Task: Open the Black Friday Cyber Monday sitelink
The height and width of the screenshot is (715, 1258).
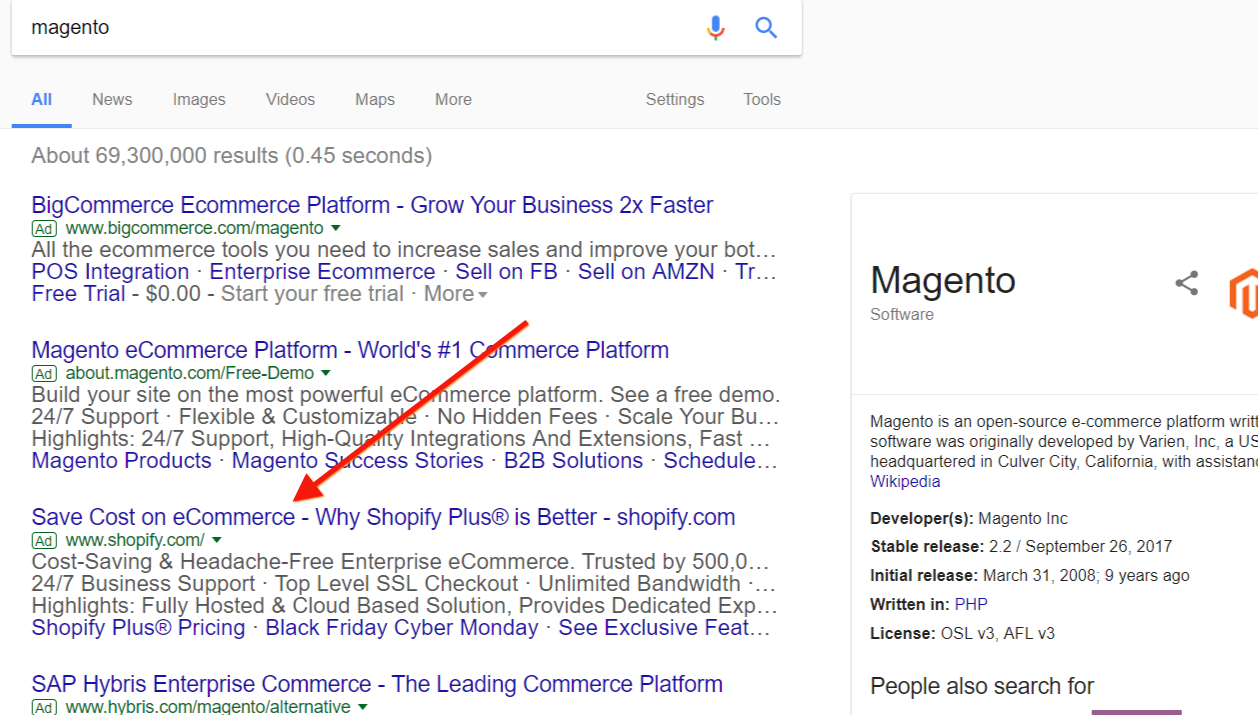Action: [x=402, y=628]
